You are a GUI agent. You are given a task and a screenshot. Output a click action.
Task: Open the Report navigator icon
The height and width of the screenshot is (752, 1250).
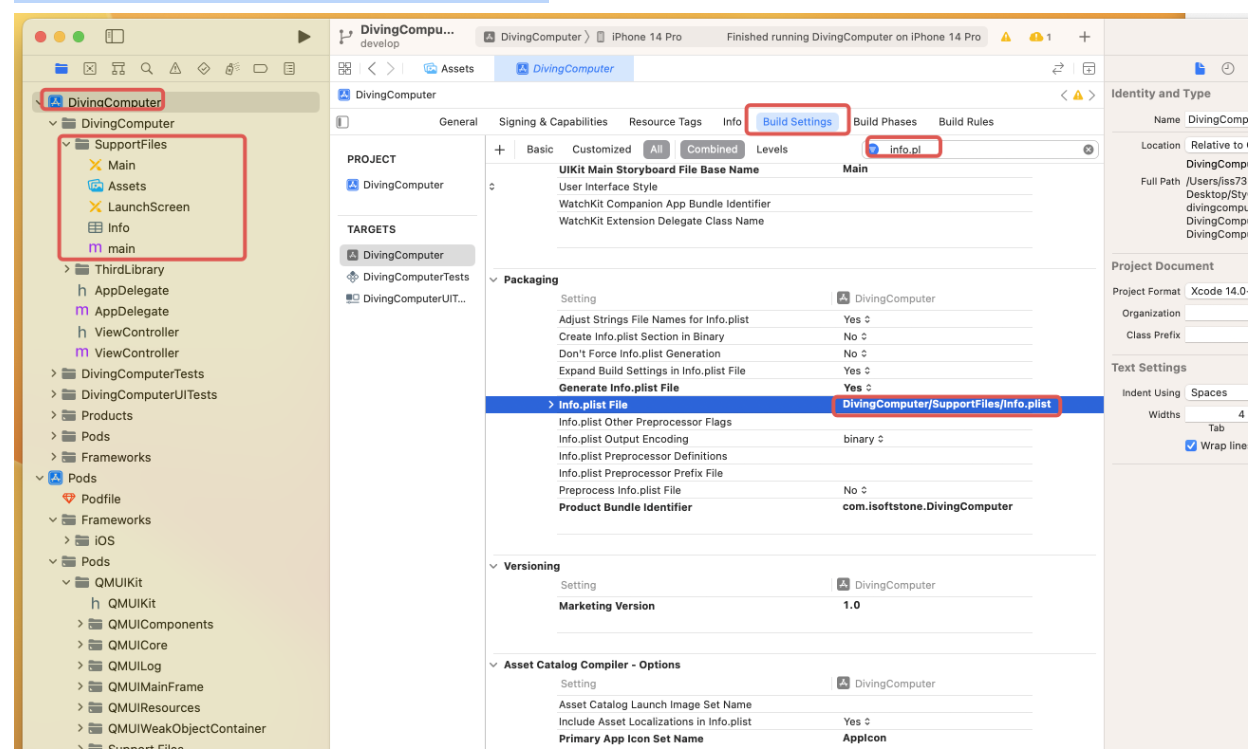(x=289, y=69)
